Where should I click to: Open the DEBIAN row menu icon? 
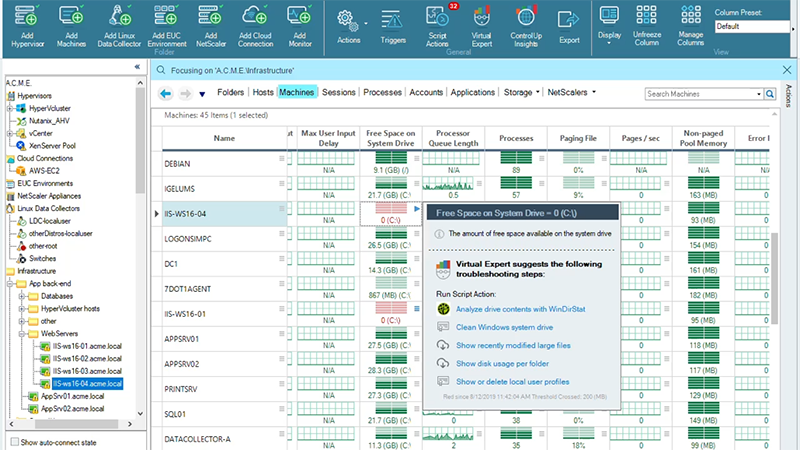coord(282,159)
